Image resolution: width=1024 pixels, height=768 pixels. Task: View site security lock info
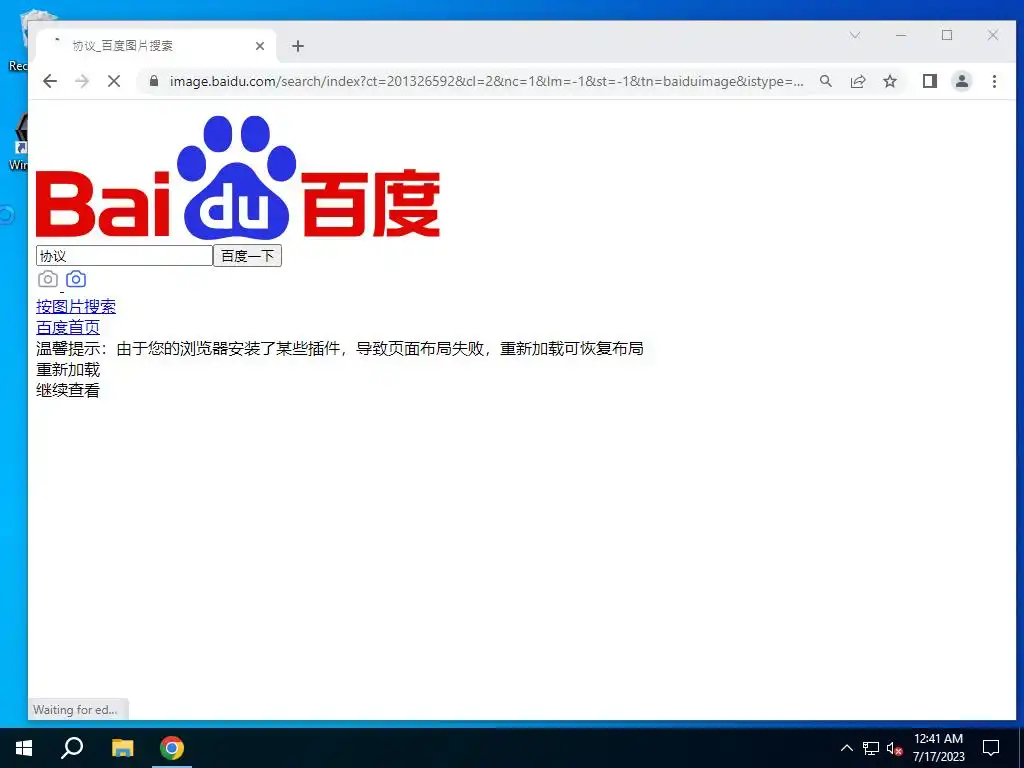[x=154, y=81]
